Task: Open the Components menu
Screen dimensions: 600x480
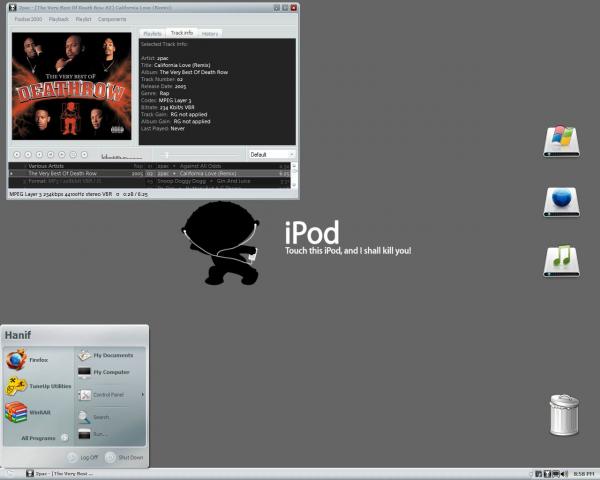Action: [112, 19]
